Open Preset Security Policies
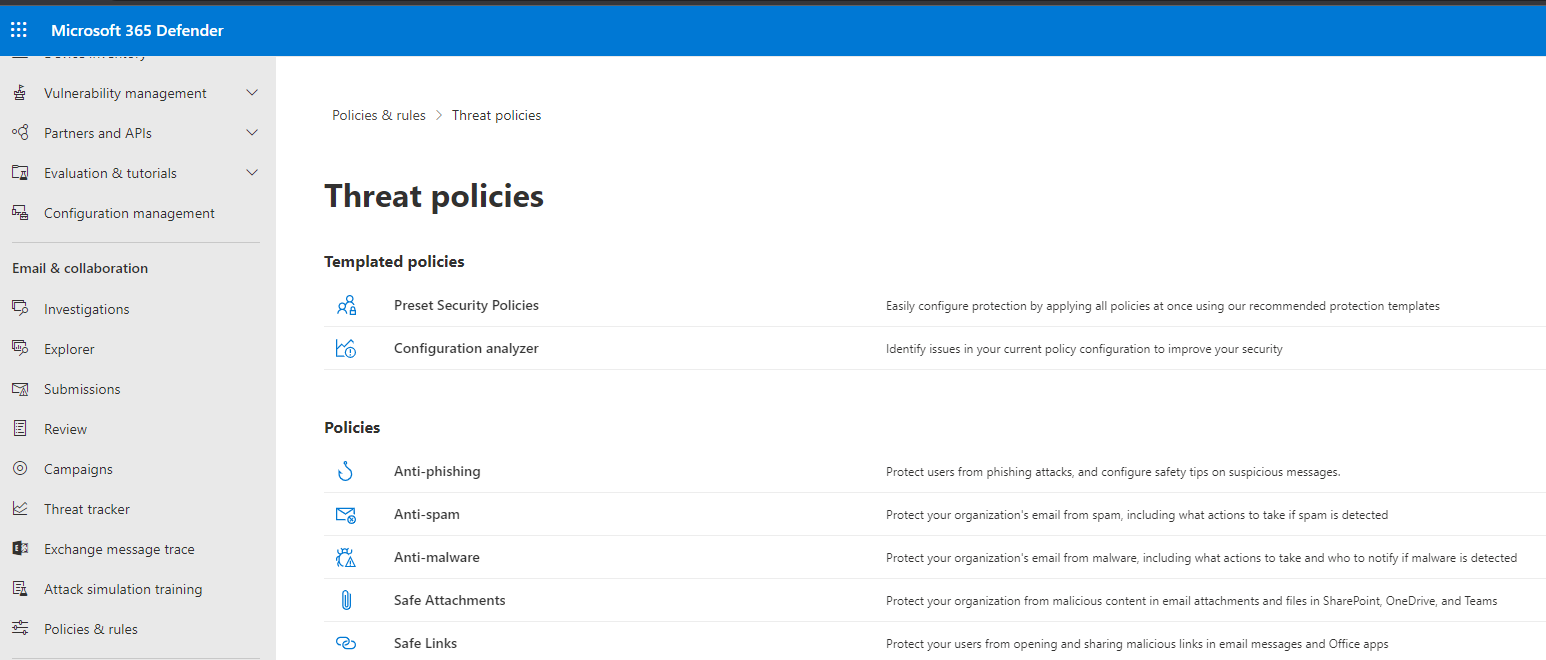 pyautogui.click(x=466, y=305)
